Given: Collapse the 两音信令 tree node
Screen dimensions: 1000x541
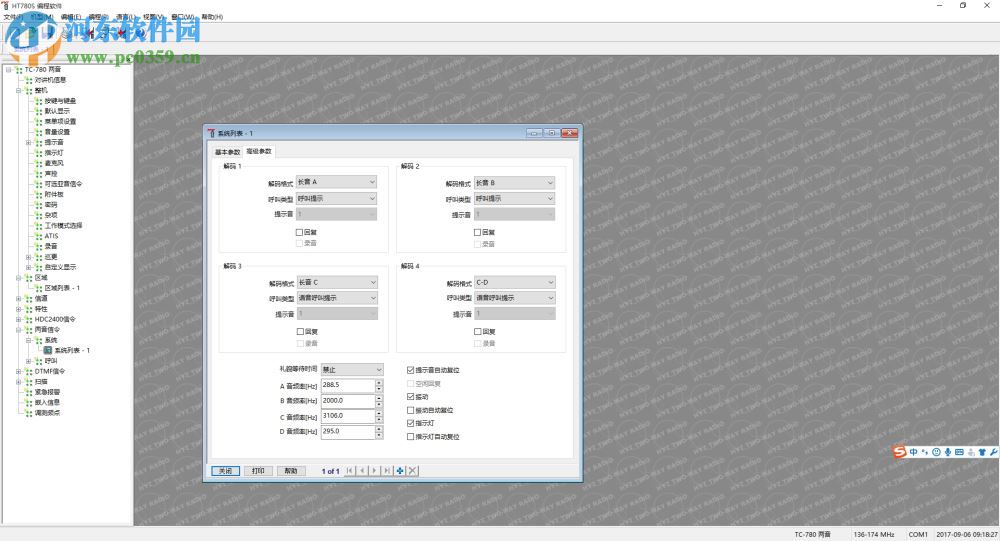Looking at the screenshot, I should click(x=18, y=330).
